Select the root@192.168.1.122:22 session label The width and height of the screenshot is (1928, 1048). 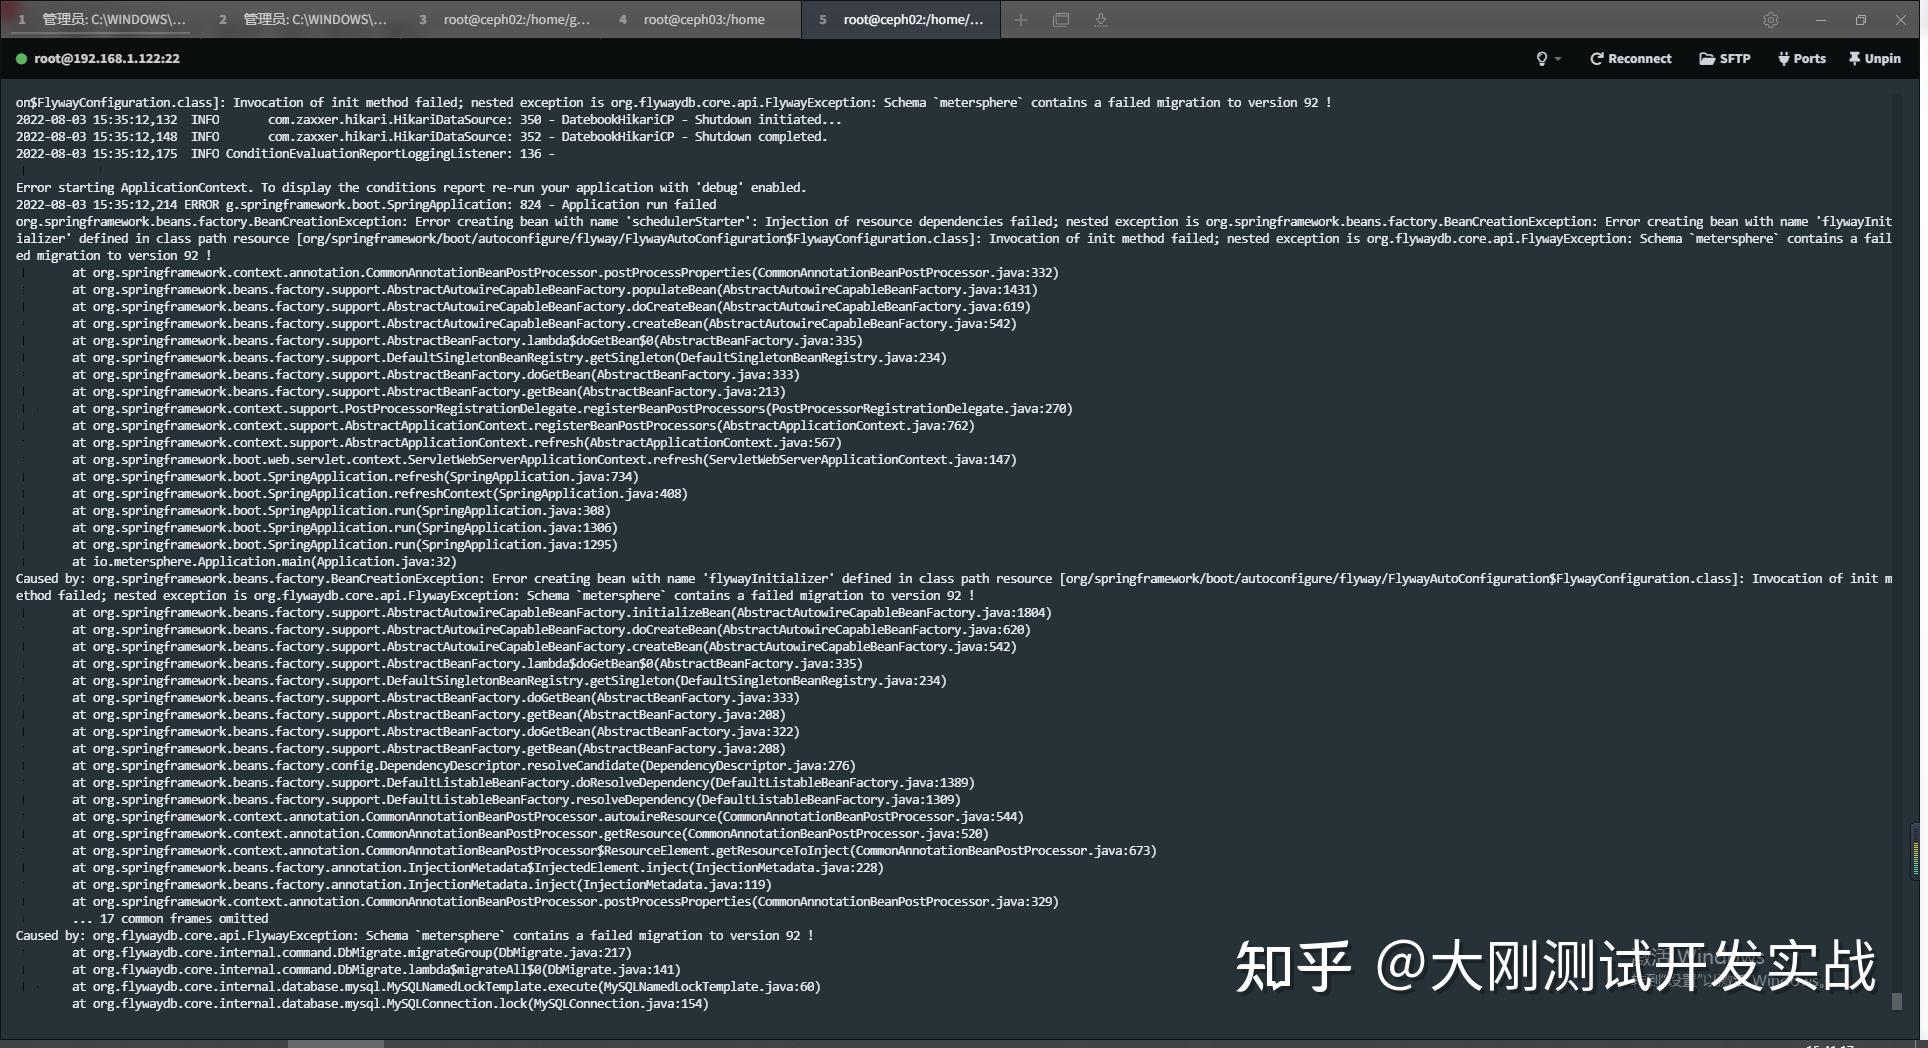[x=105, y=58]
